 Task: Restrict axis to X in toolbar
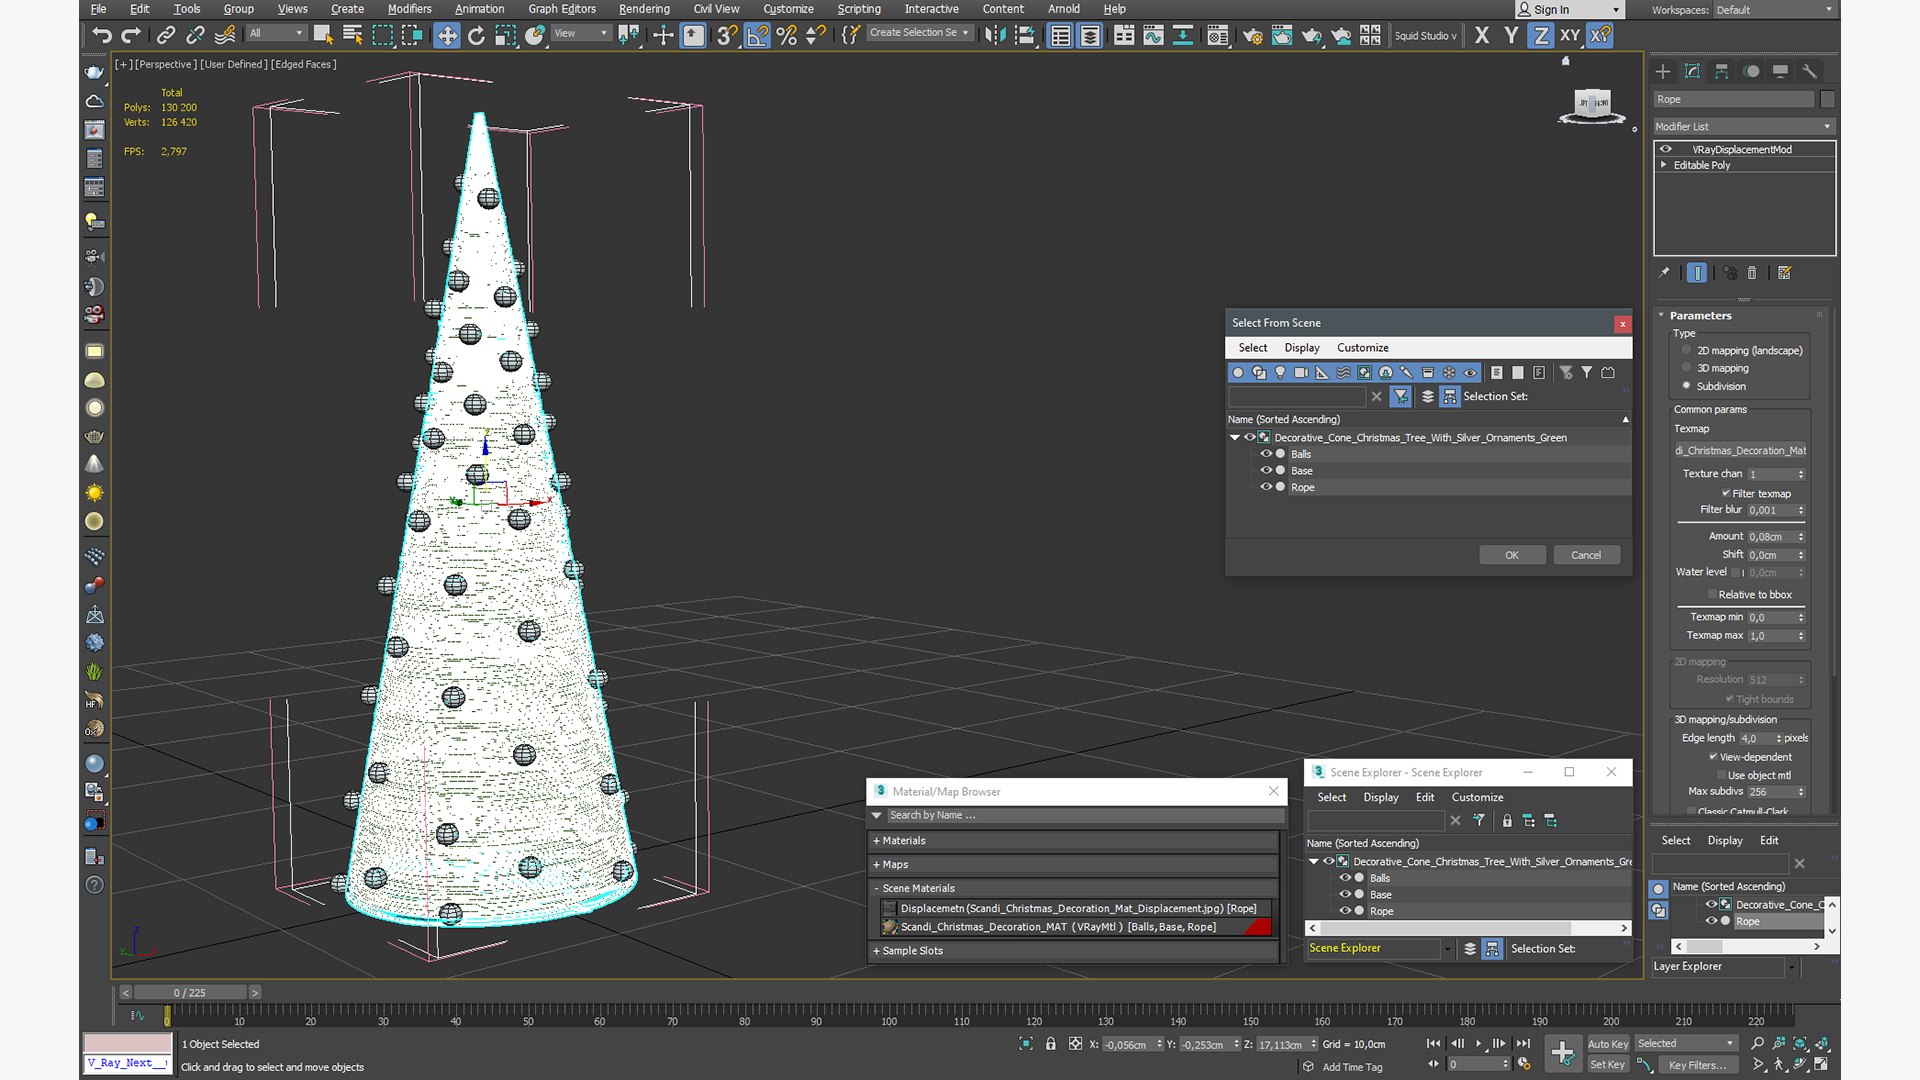click(1482, 35)
